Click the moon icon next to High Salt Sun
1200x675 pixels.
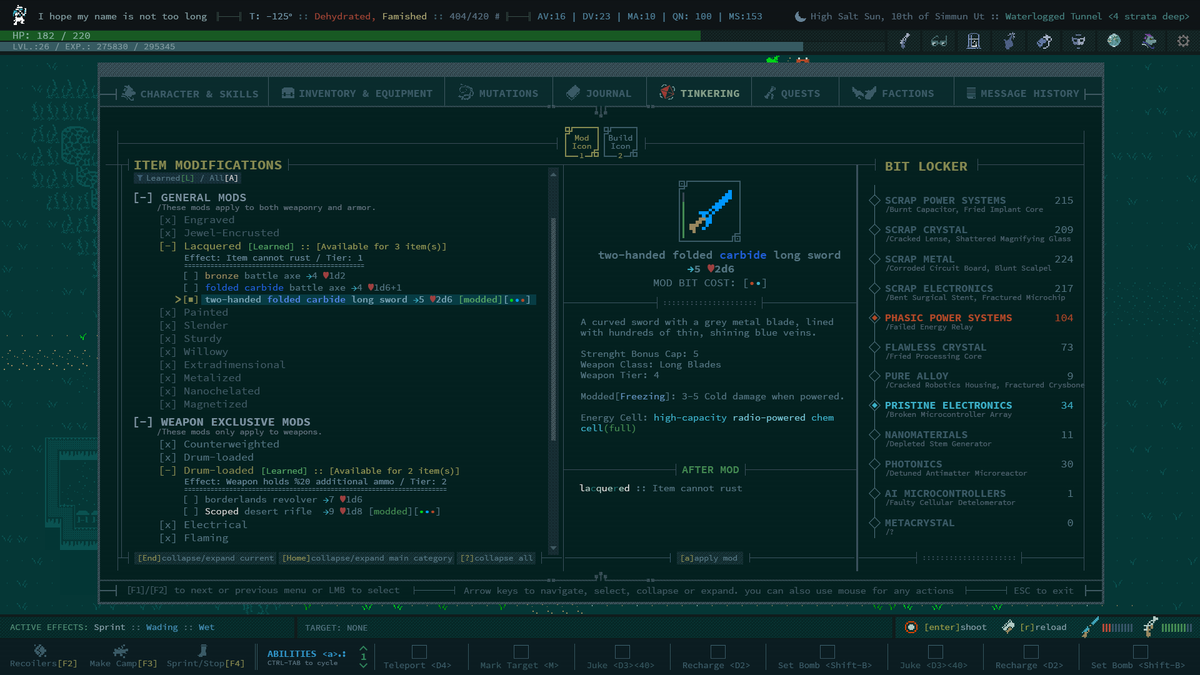800,16
